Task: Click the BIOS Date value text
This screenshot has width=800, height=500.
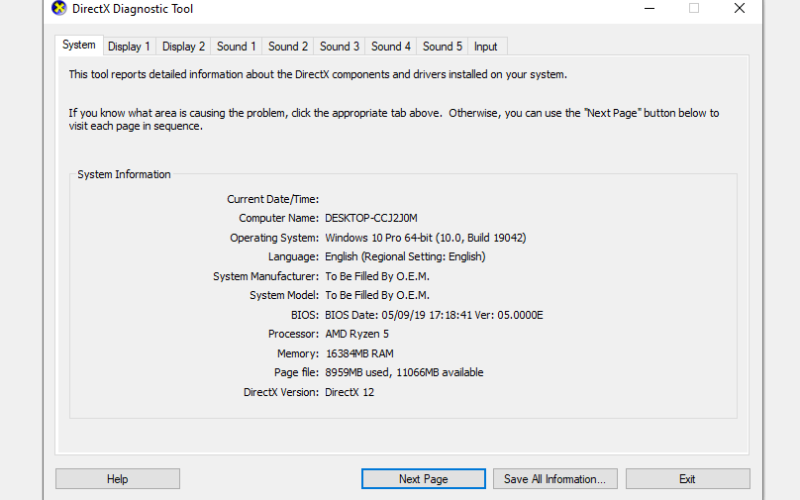Action: coord(434,315)
